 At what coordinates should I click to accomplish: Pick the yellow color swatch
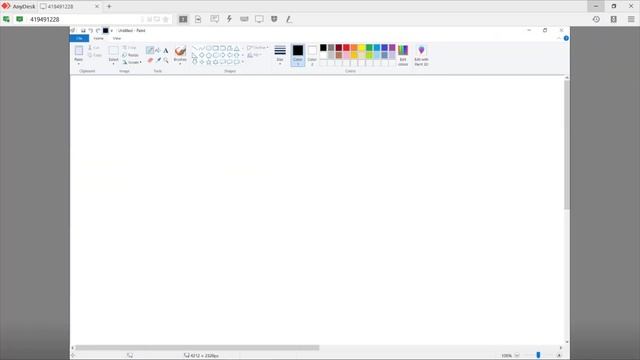click(x=361, y=48)
